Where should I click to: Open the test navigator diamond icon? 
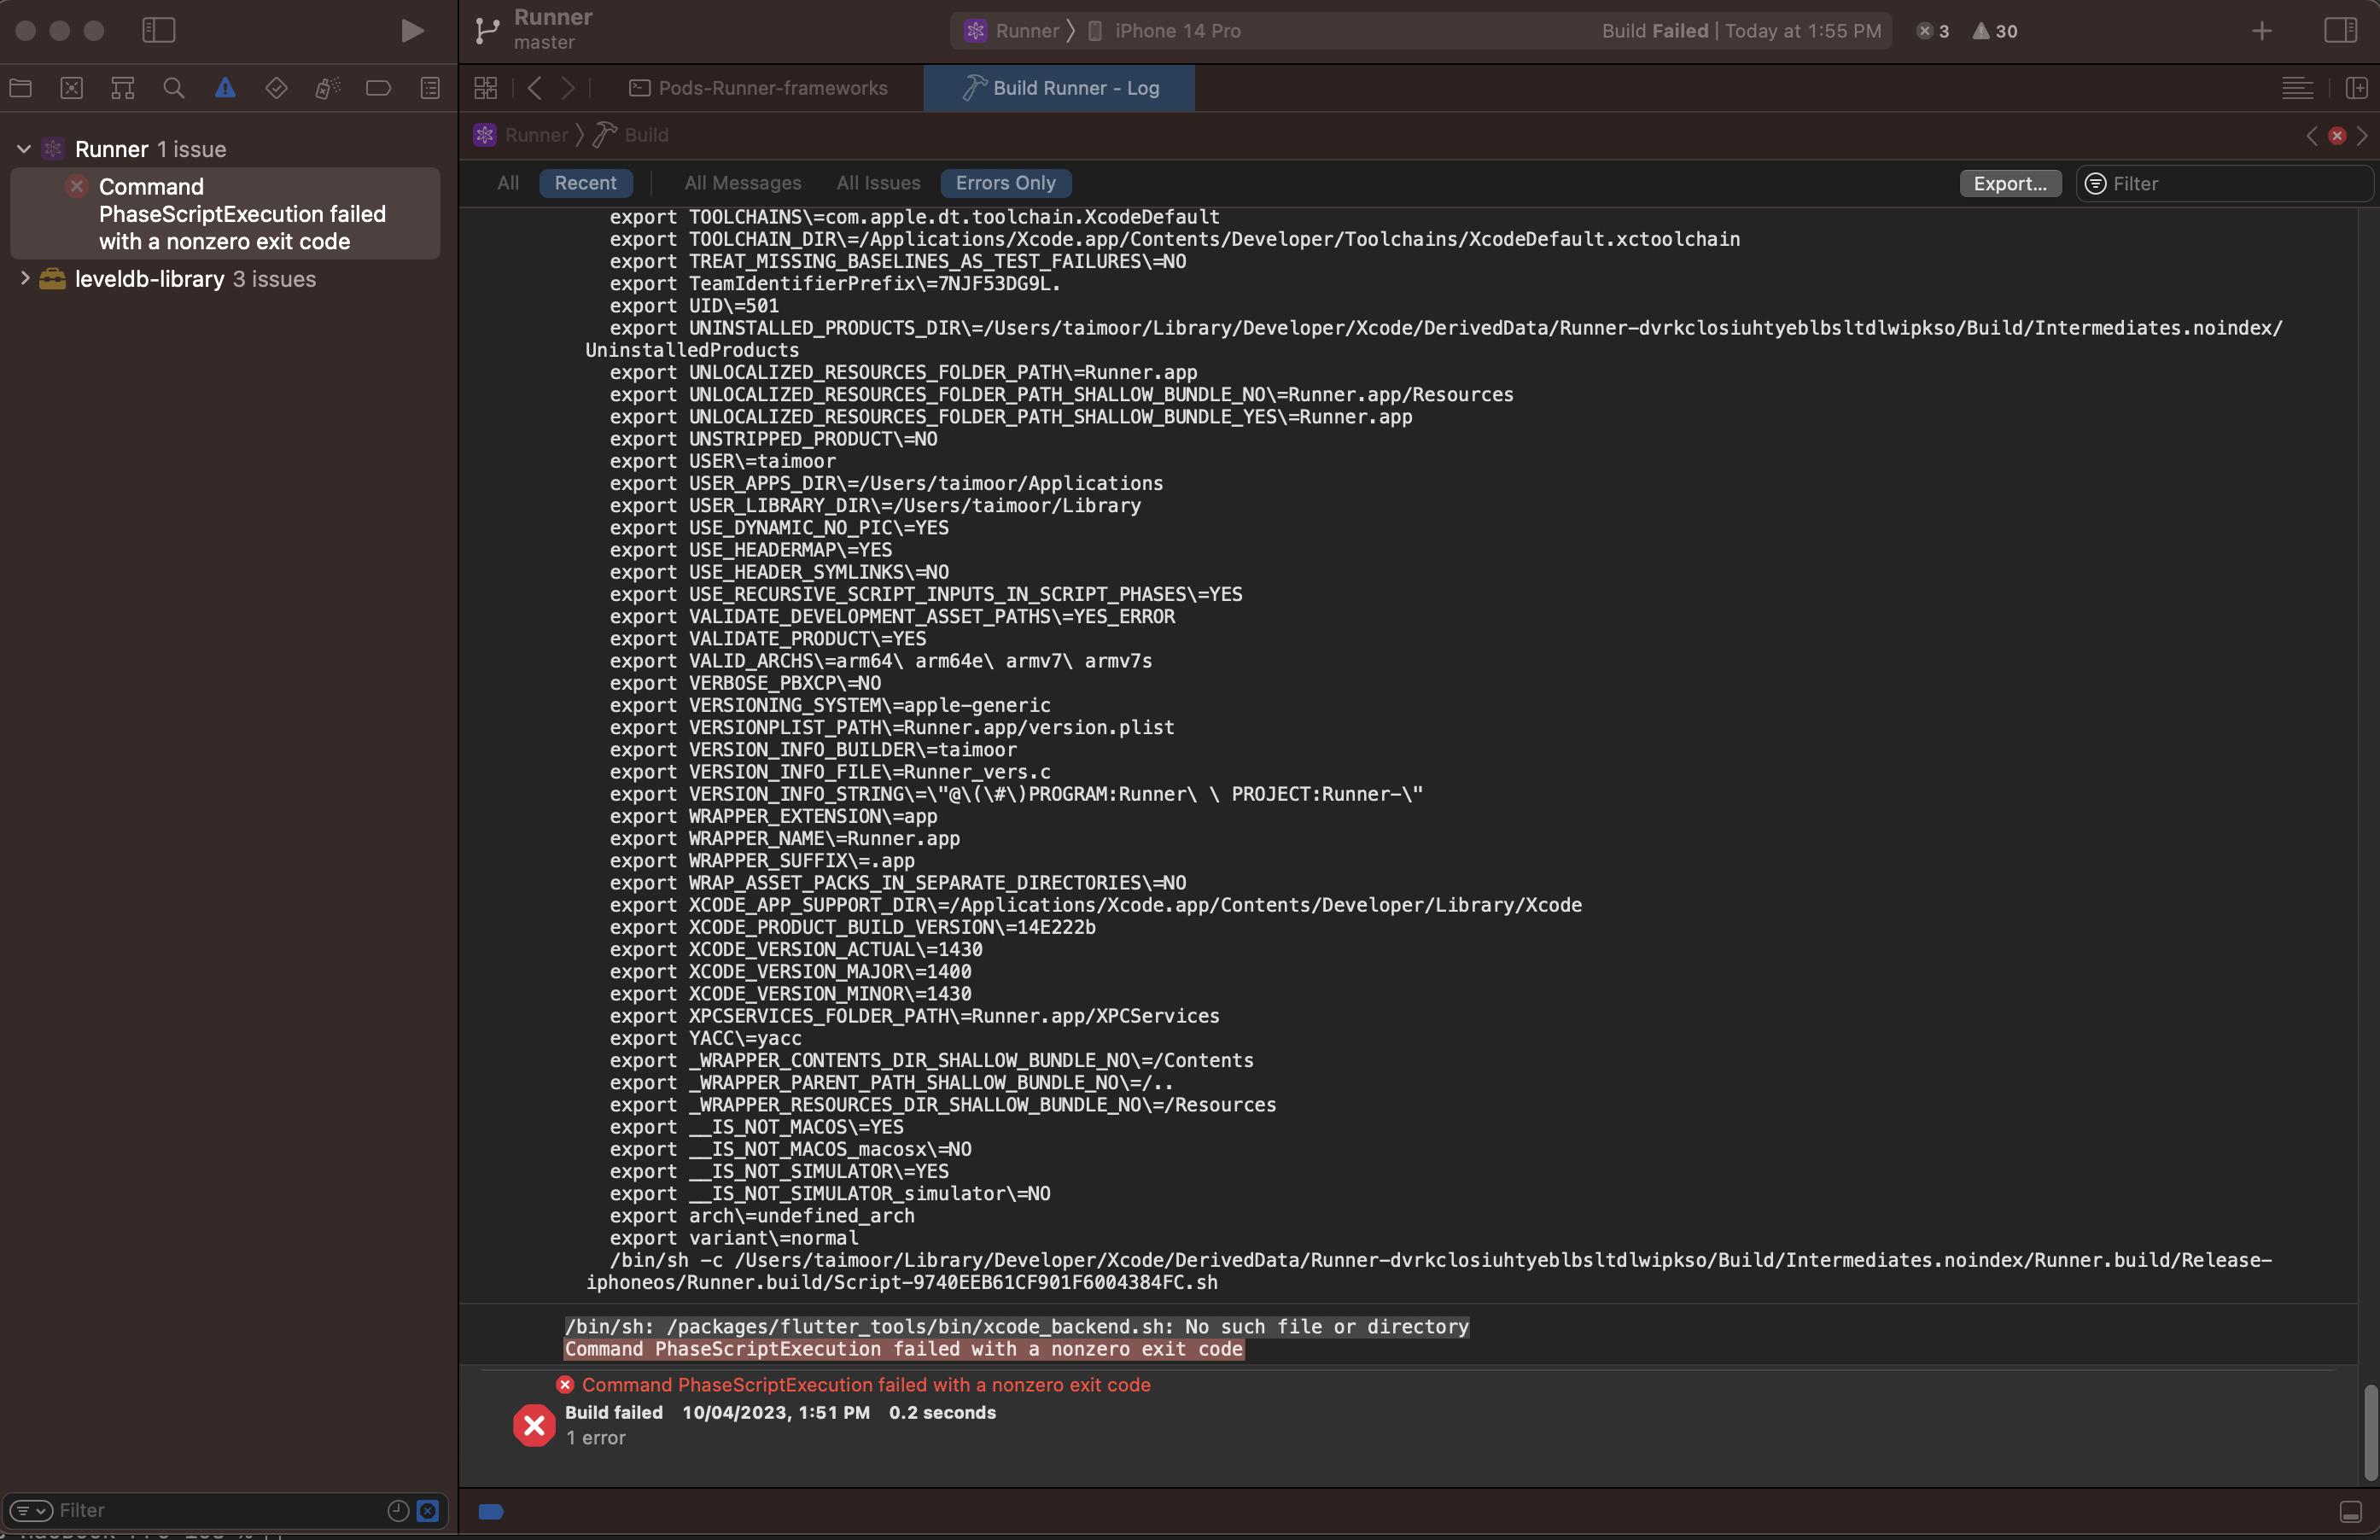point(276,88)
